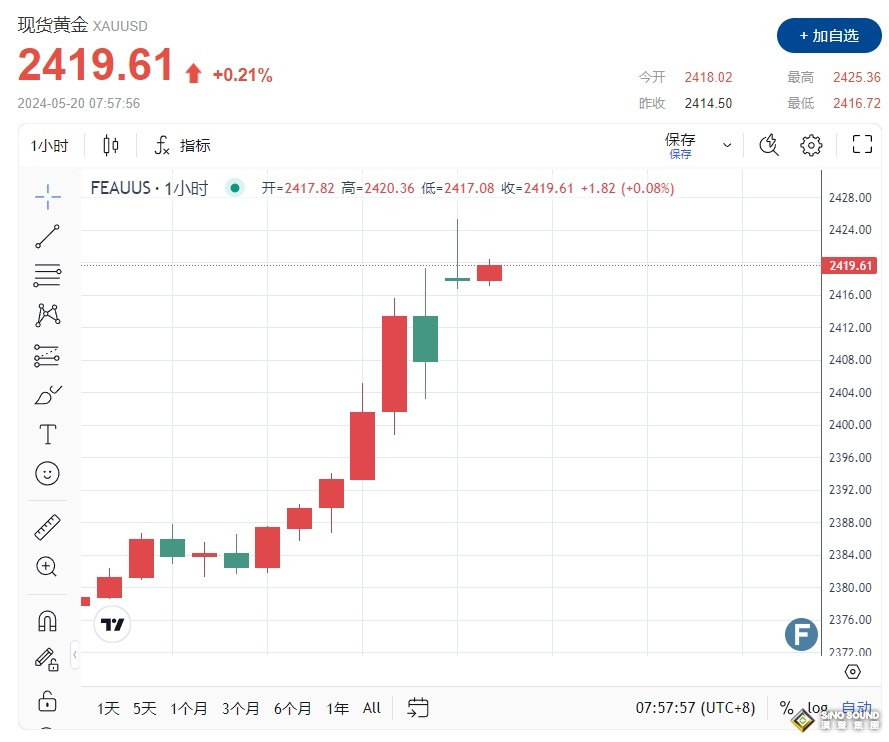The height and width of the screenshot is (742, 889).
Task: Toggle log scale on price axis
Action: pyautogui.click(x=818, y=708)
